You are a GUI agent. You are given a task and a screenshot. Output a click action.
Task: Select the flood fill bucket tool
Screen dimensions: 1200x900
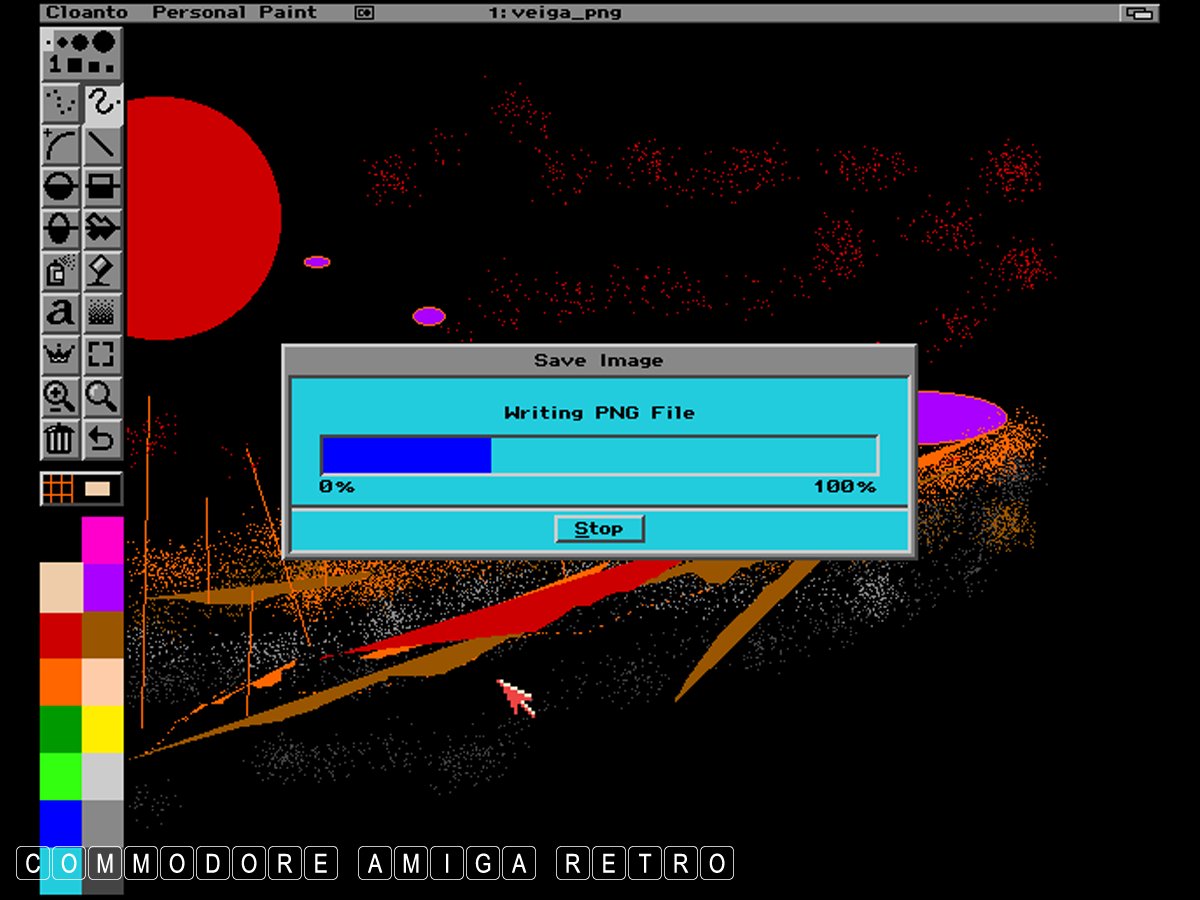[102, 271]
